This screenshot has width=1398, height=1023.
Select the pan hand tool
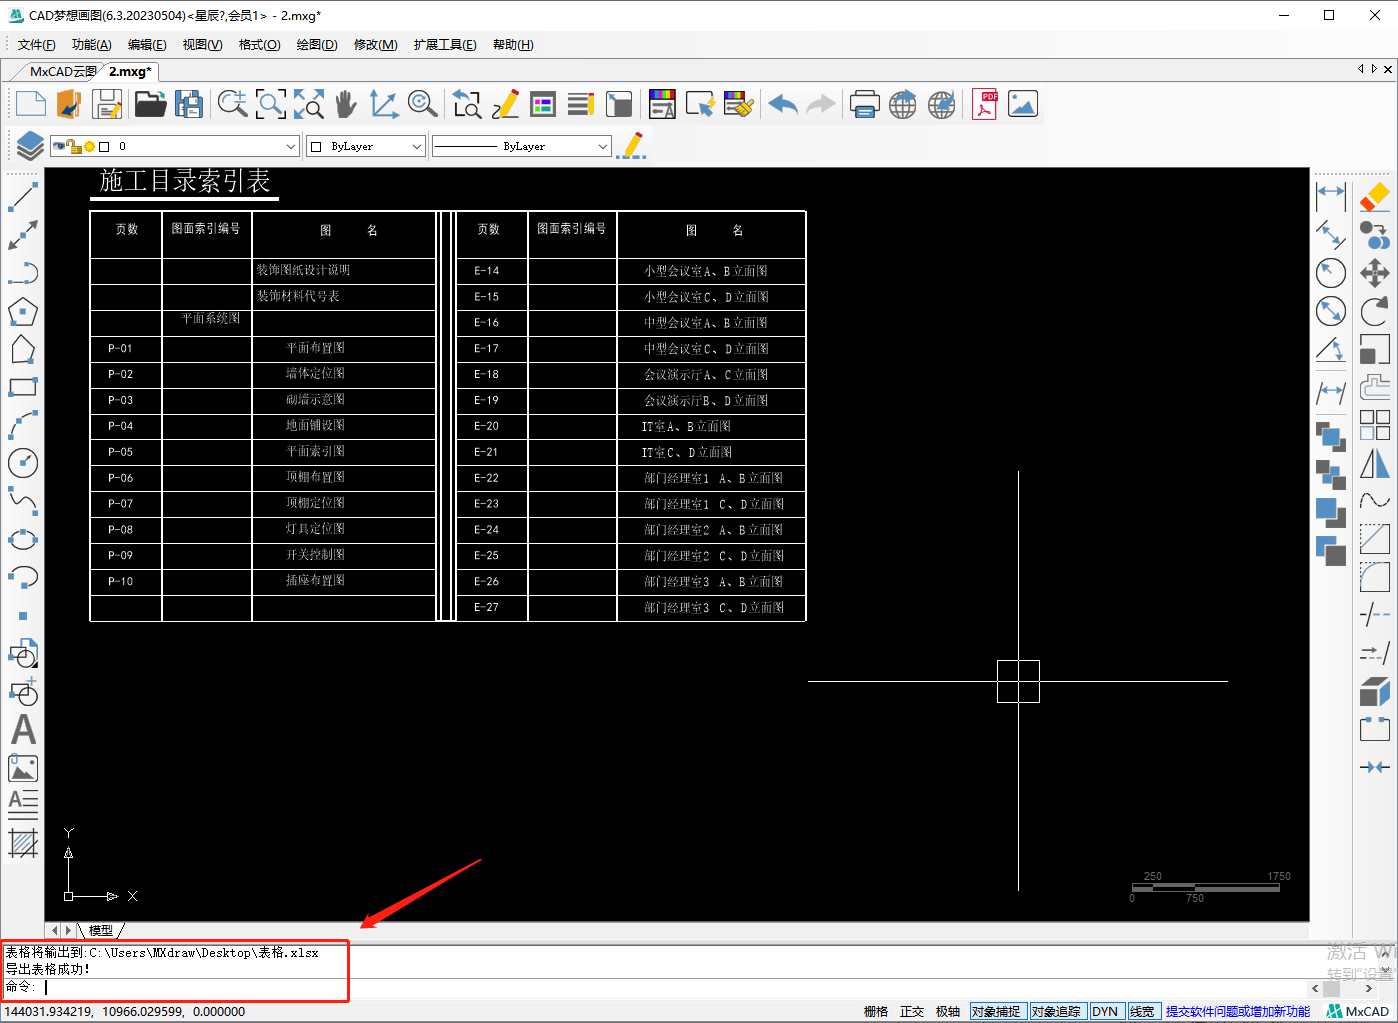pyautogui.click(x=345, y=104)
